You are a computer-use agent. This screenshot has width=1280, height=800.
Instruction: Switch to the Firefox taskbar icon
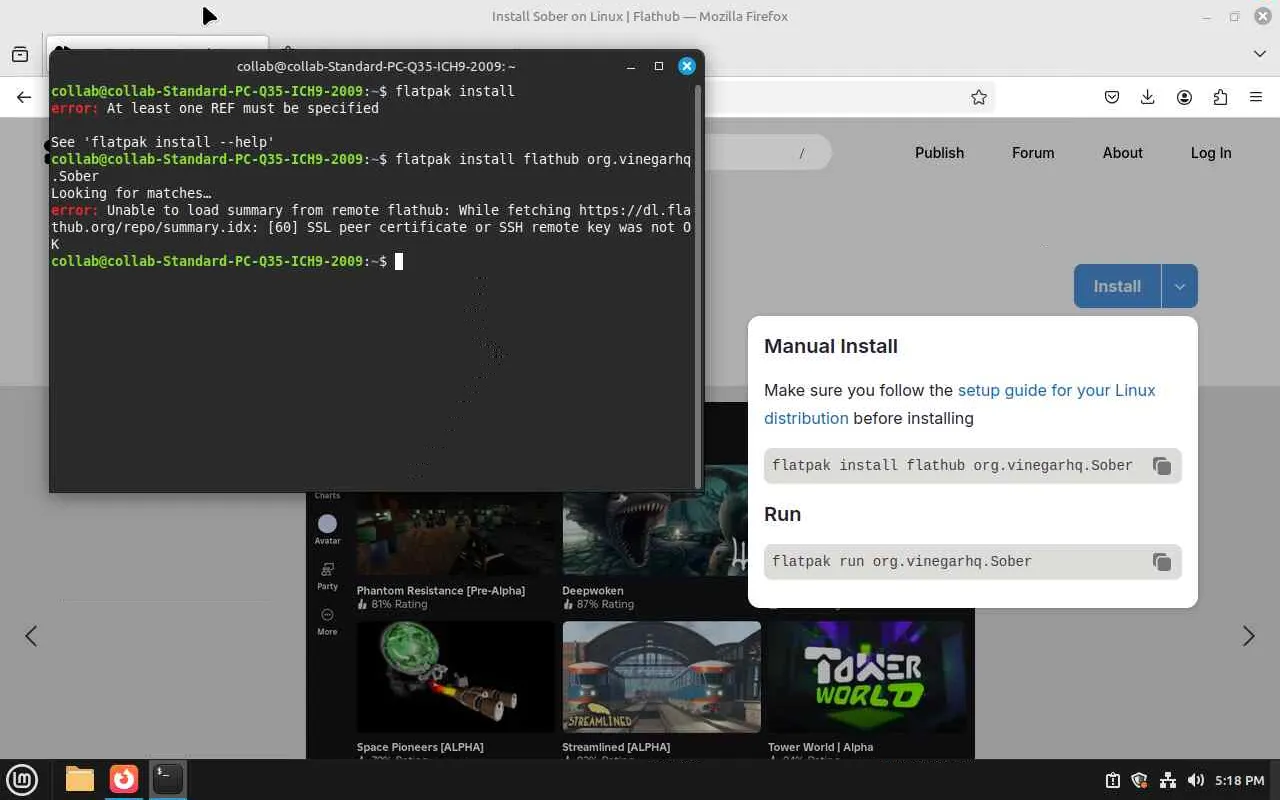124,779
